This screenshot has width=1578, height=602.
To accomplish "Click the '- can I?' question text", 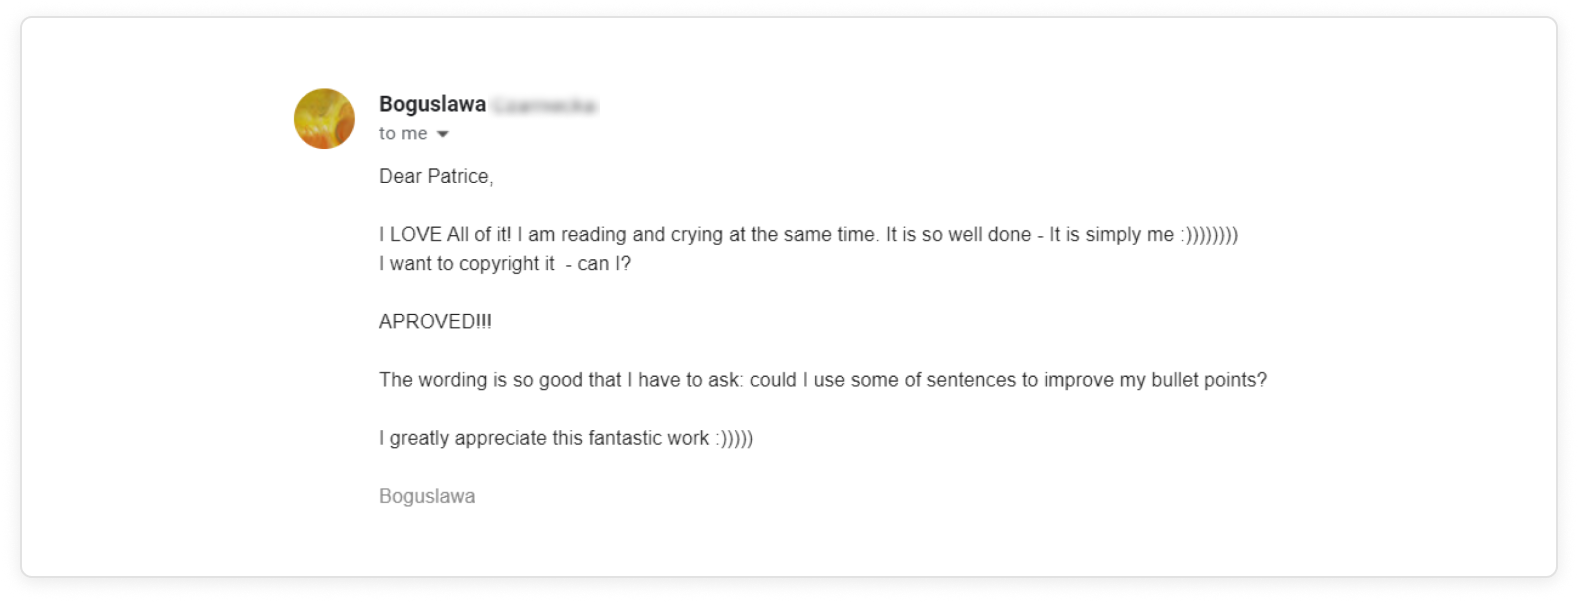I will [x=598, y=263].
